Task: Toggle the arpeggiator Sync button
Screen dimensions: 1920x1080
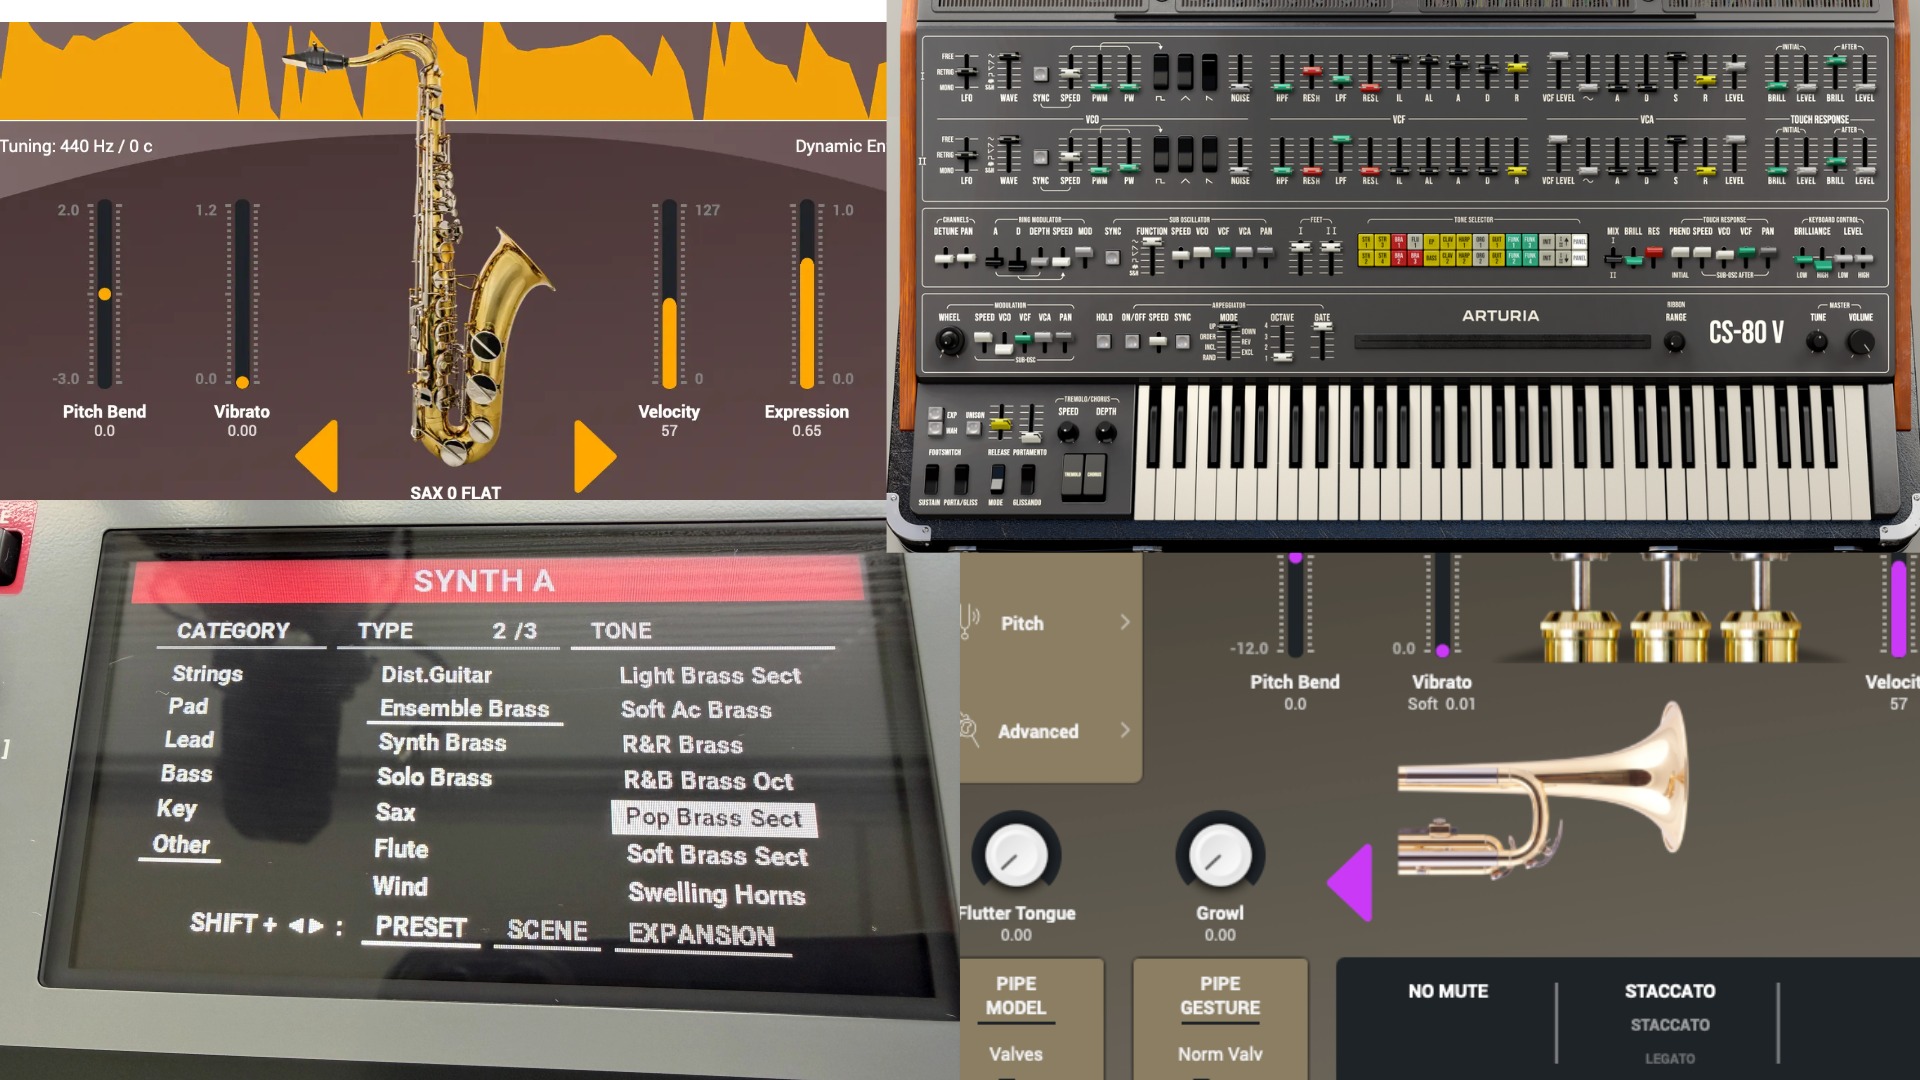Action: [x=1182, y=342]
